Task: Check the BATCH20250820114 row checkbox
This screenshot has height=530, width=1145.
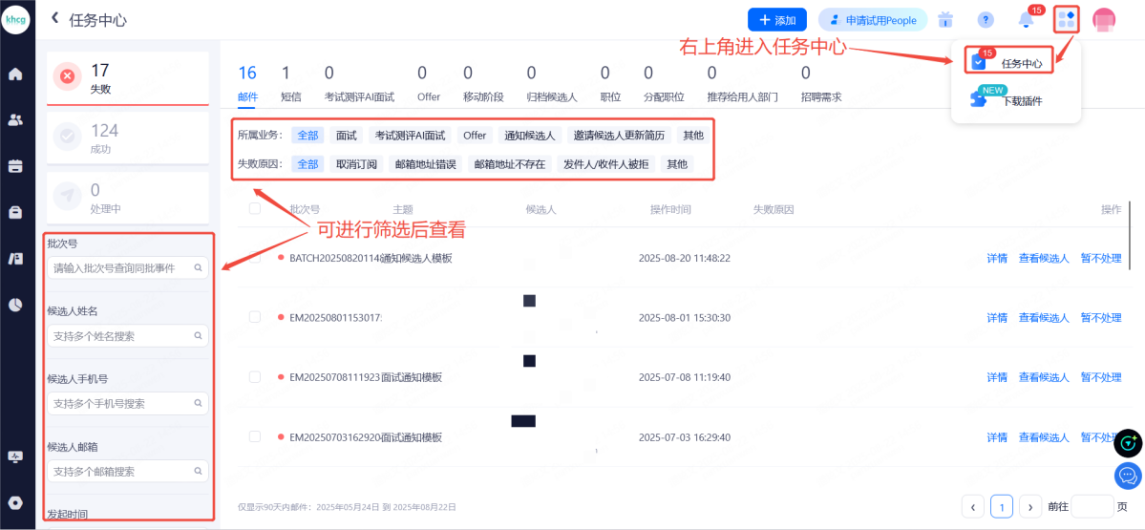Action: pos(255,258)
